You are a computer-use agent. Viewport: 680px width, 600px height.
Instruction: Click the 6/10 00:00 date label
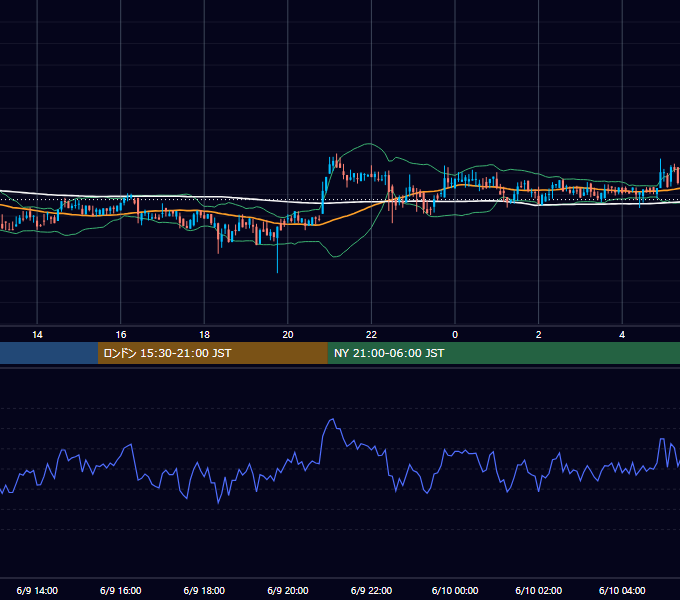tap(455, 590)
